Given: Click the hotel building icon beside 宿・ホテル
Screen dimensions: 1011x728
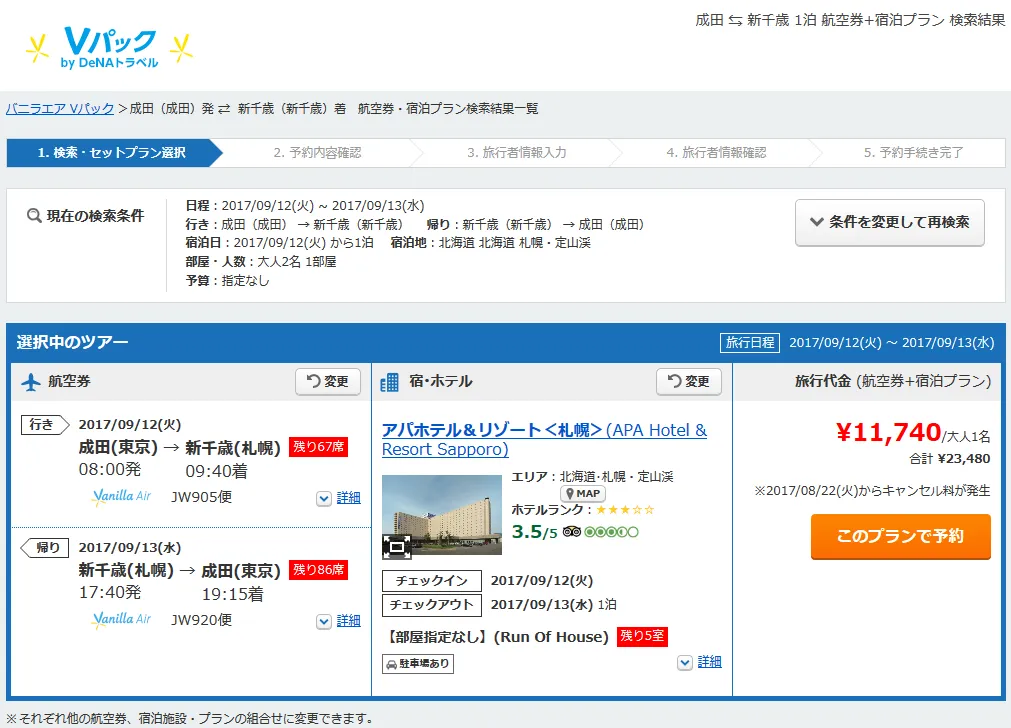Looking at the screenshot, I should point(390,382).
